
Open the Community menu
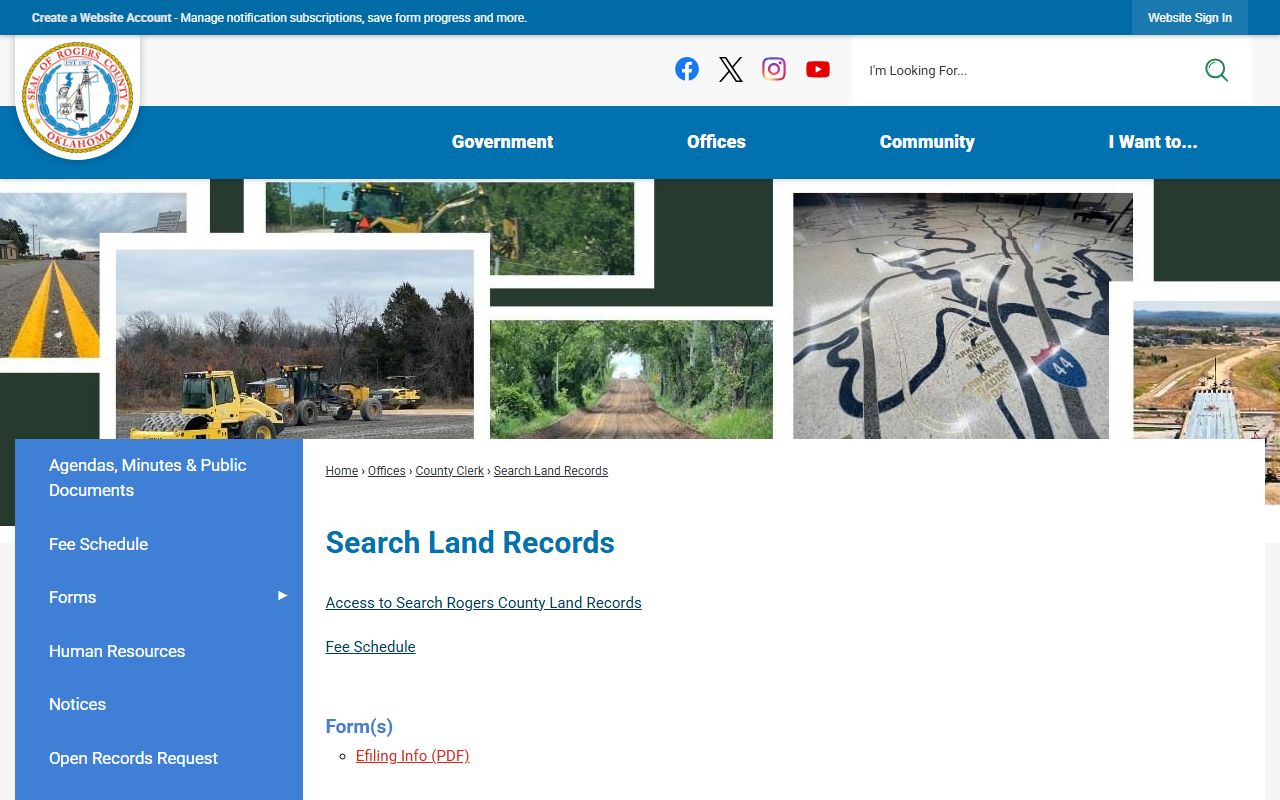tap(927, 142)
